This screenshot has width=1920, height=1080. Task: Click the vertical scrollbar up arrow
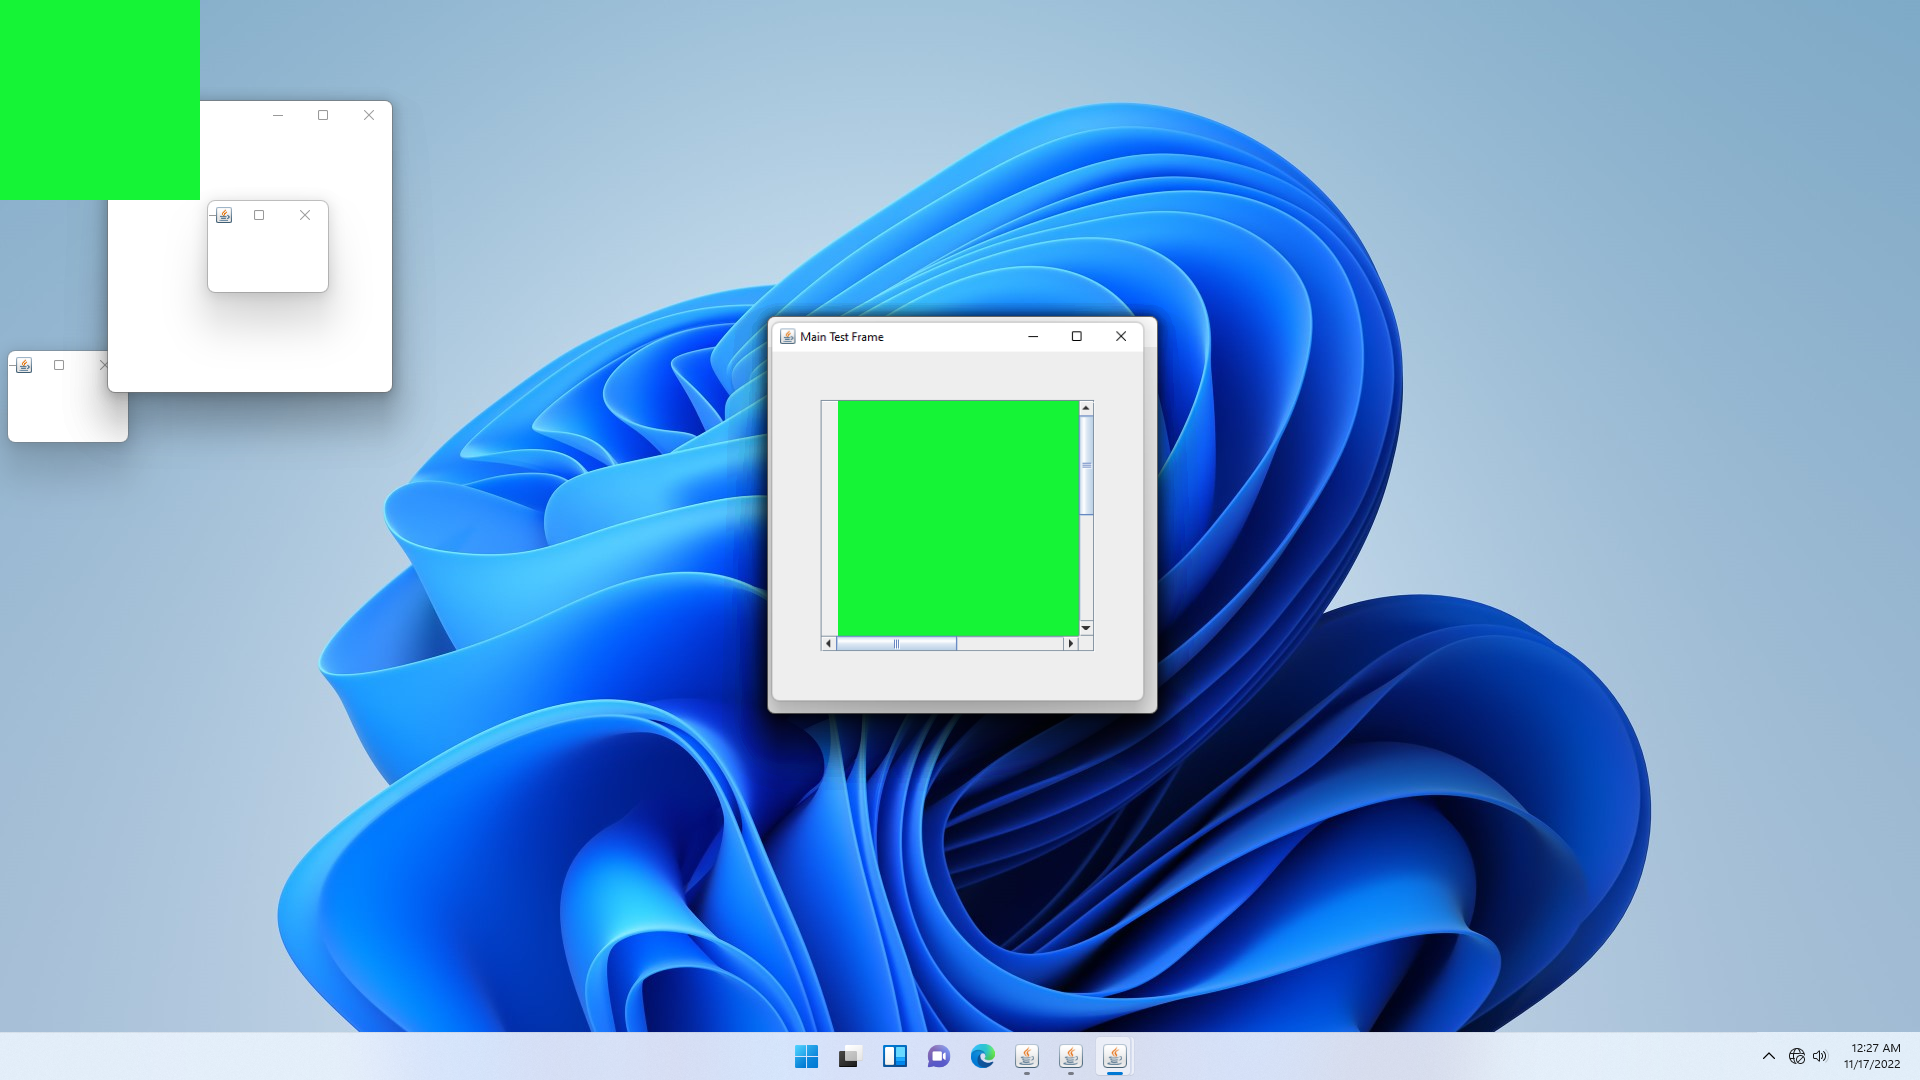(x=1086, y=408)
